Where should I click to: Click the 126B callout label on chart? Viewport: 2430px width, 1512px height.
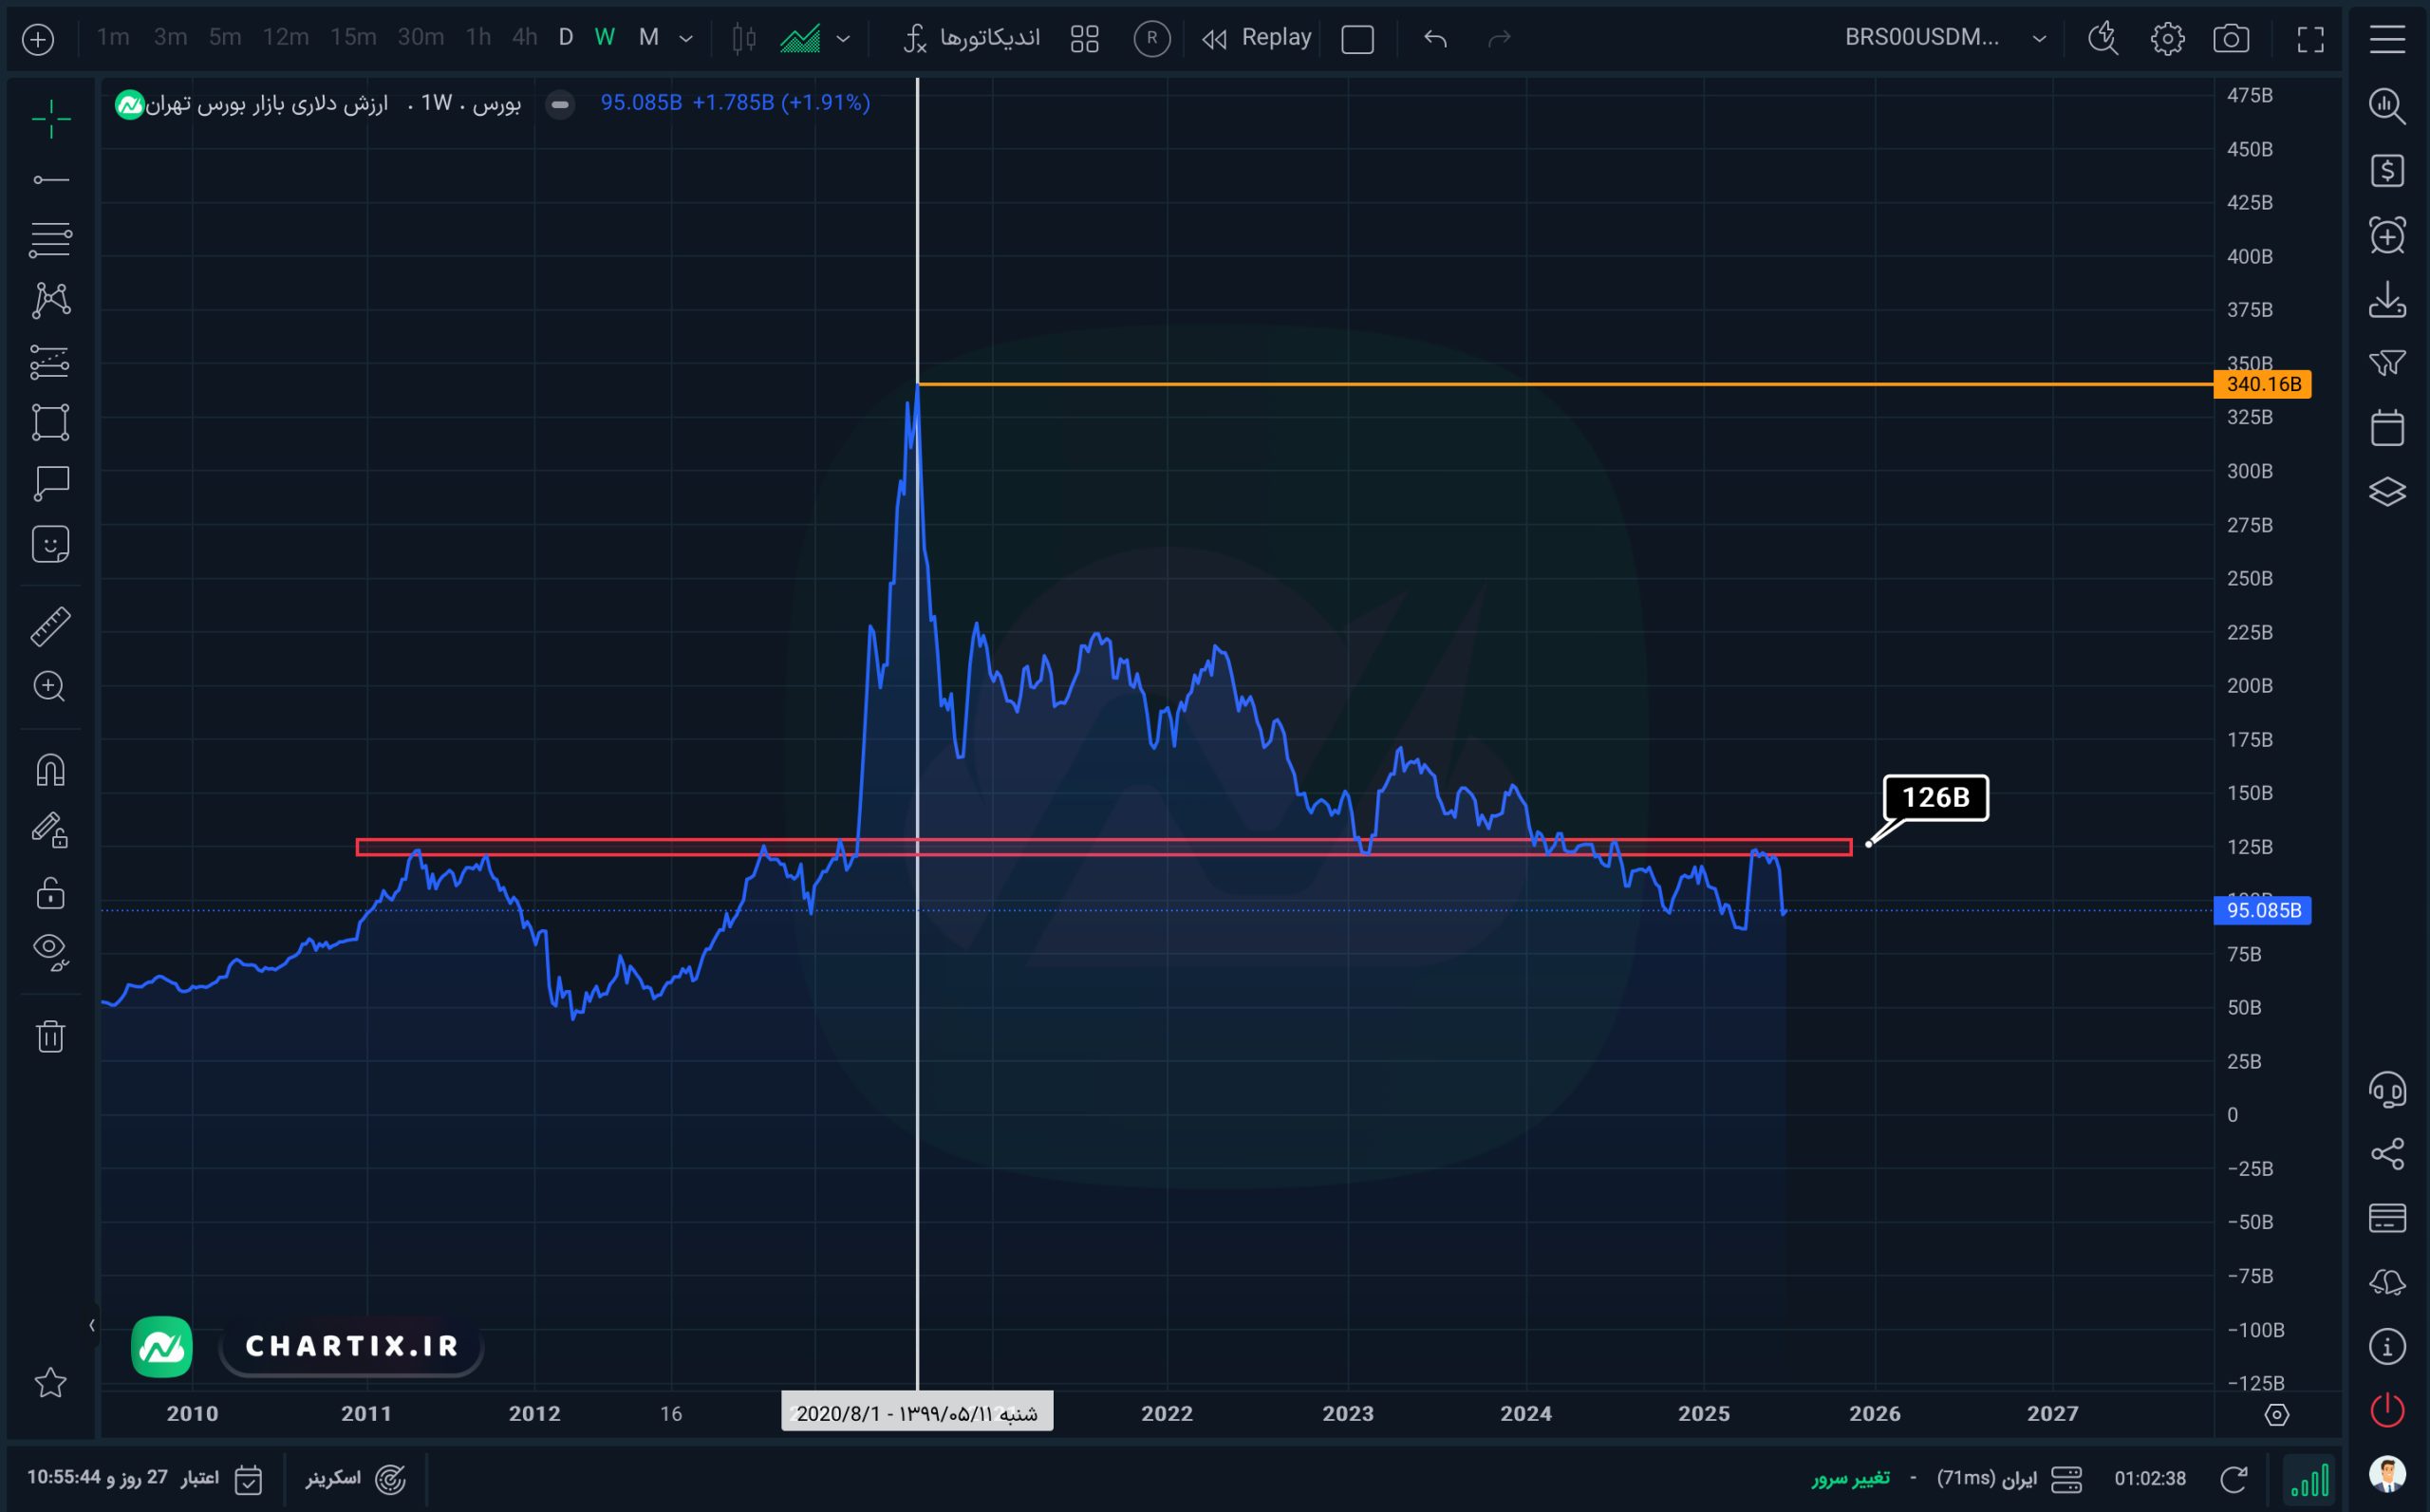1935,797
